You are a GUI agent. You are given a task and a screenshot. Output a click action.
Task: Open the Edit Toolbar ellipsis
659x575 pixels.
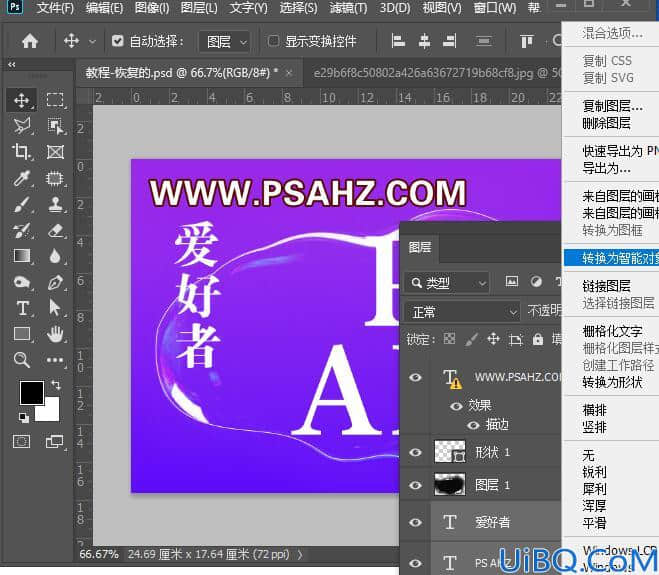coord(55,360)
